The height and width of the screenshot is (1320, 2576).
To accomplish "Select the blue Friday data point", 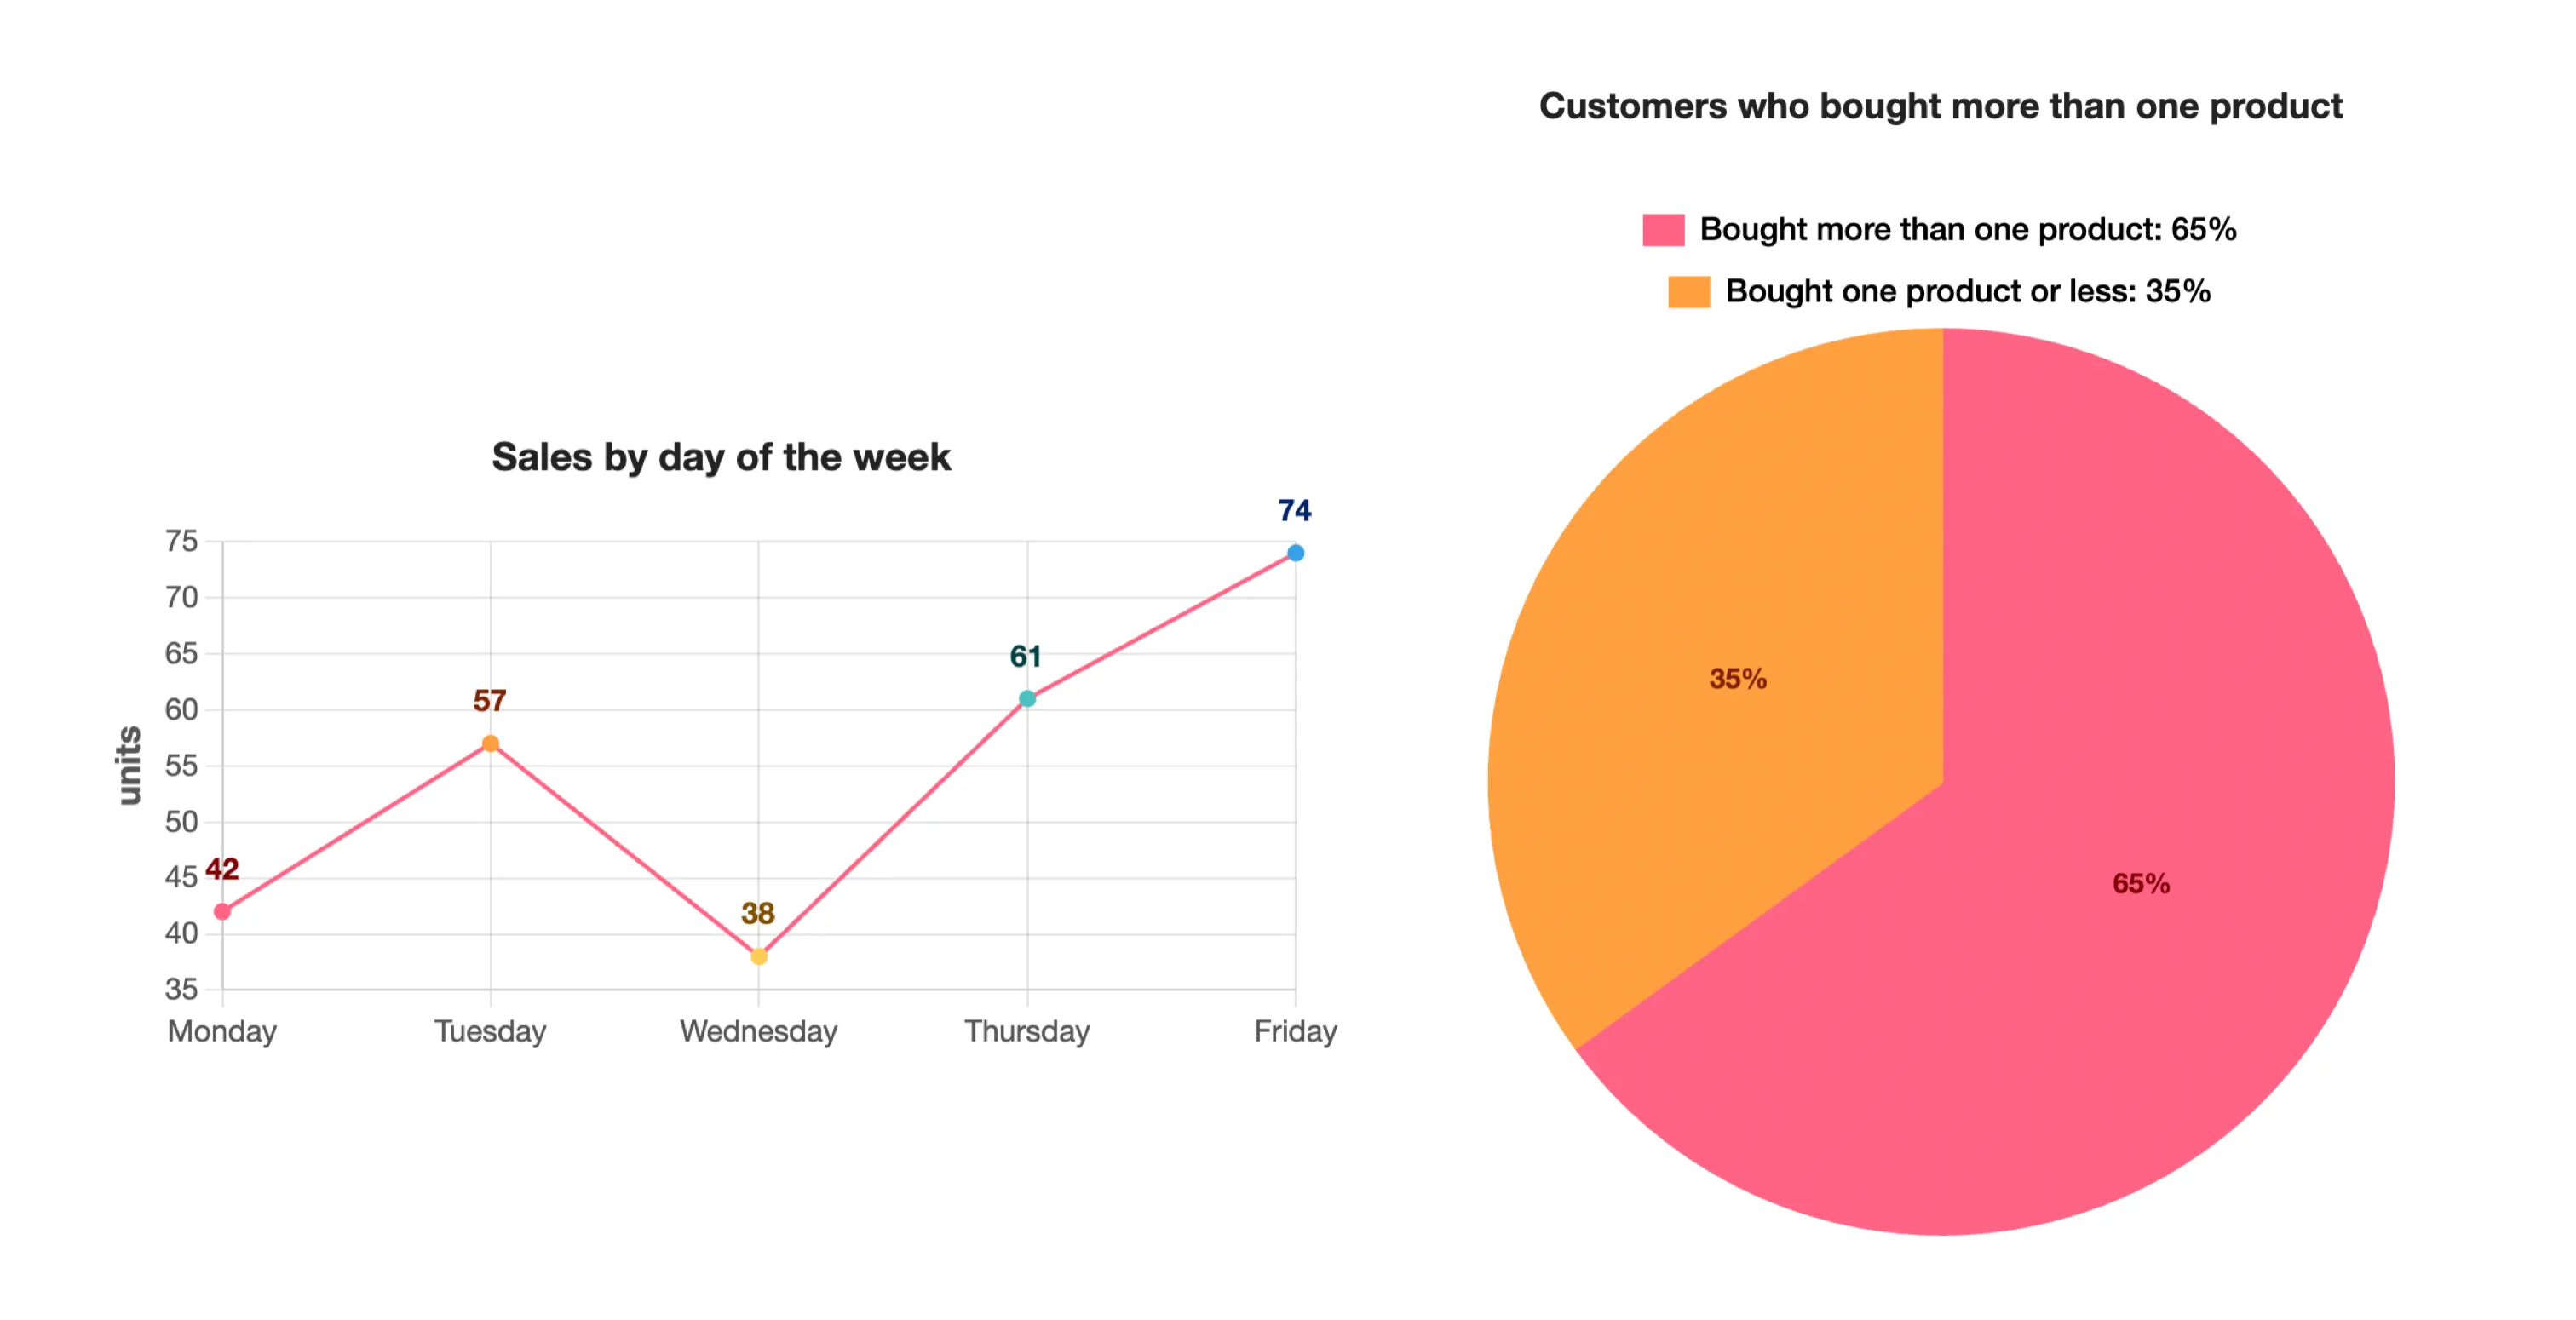I will click(1295, 553).
